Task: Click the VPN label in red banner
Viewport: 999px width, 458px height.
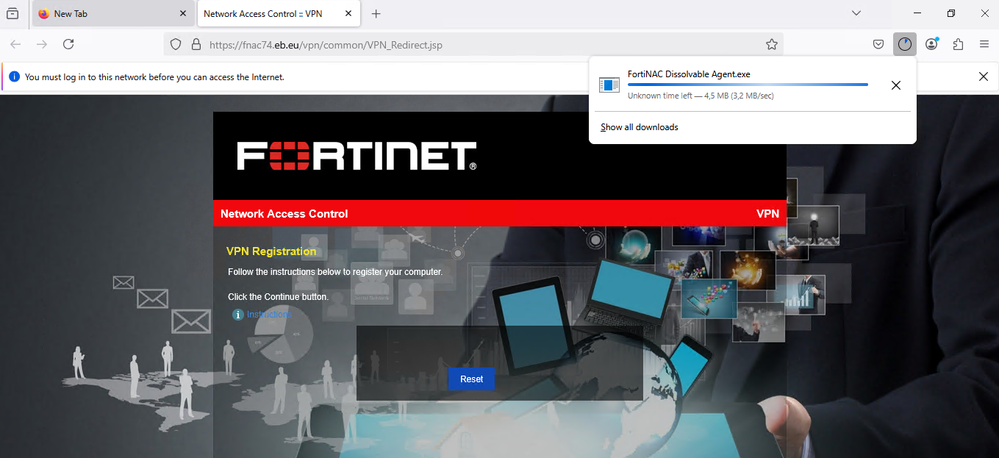Action: [x=768, y=214]
